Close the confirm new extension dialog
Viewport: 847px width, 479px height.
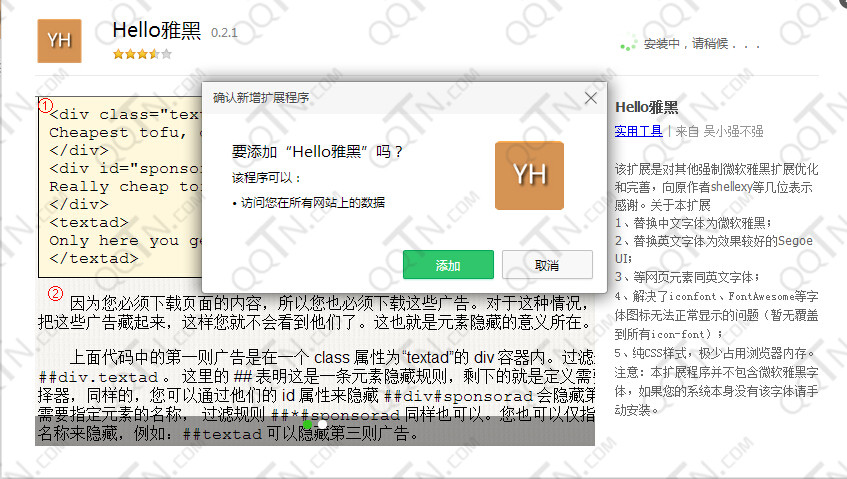coord(590,98)
